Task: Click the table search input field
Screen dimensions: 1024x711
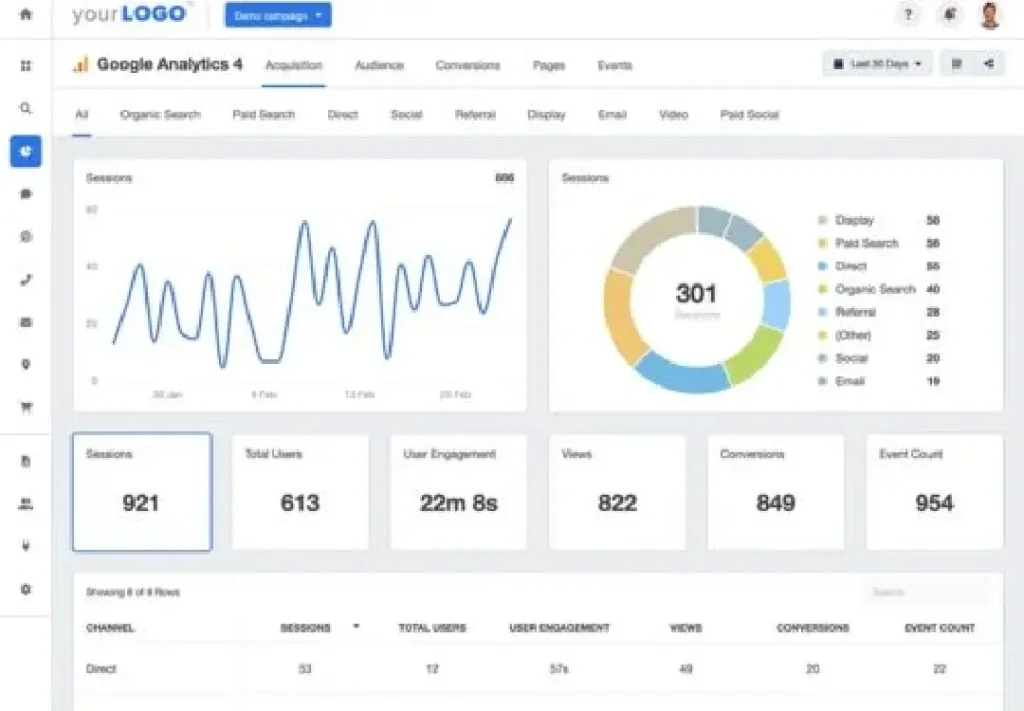Action: point(925,592)
